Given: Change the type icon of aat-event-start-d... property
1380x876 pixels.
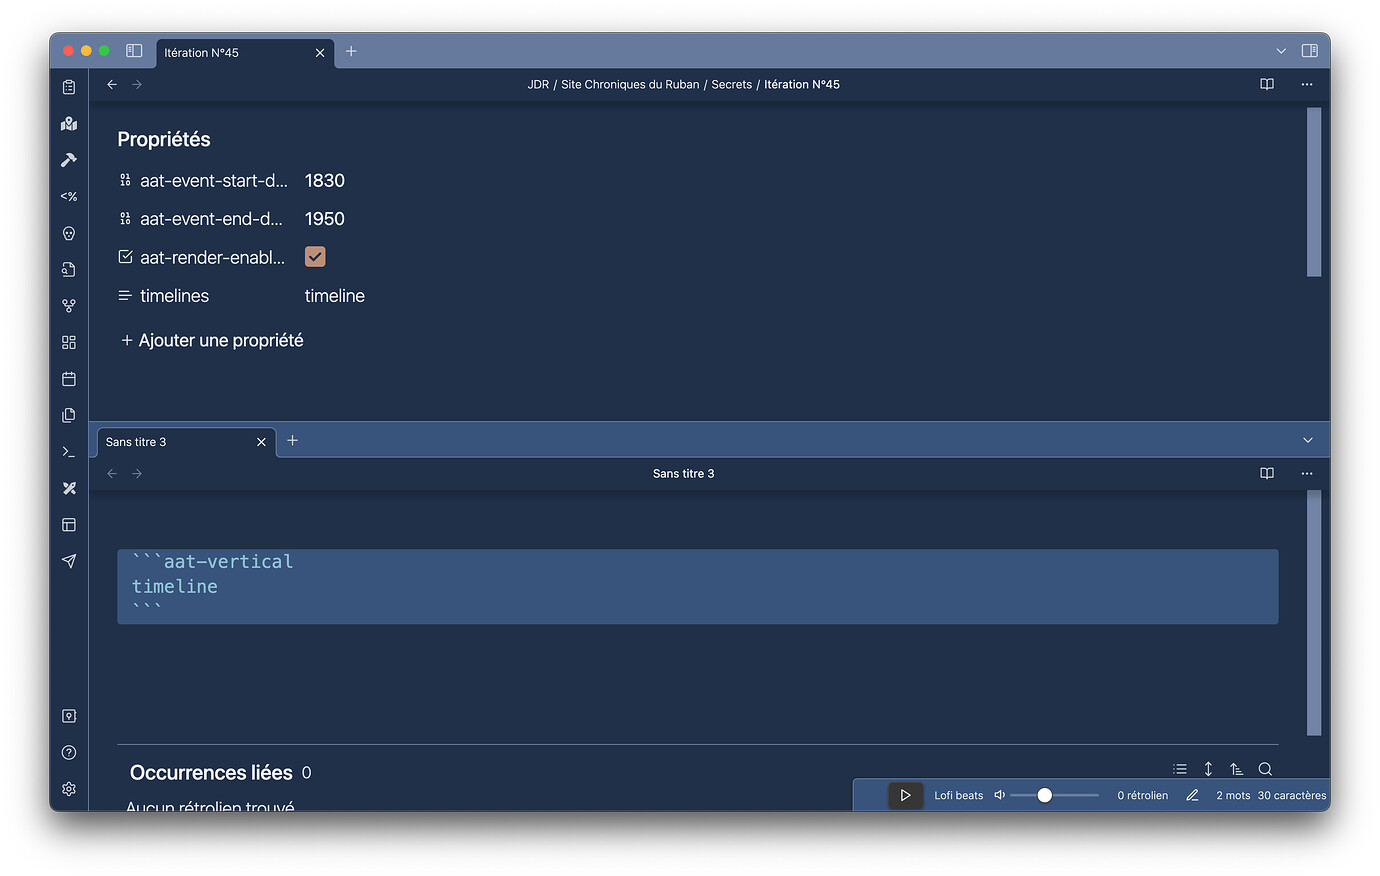Looking at the screenshot, I should pos(125,180).
